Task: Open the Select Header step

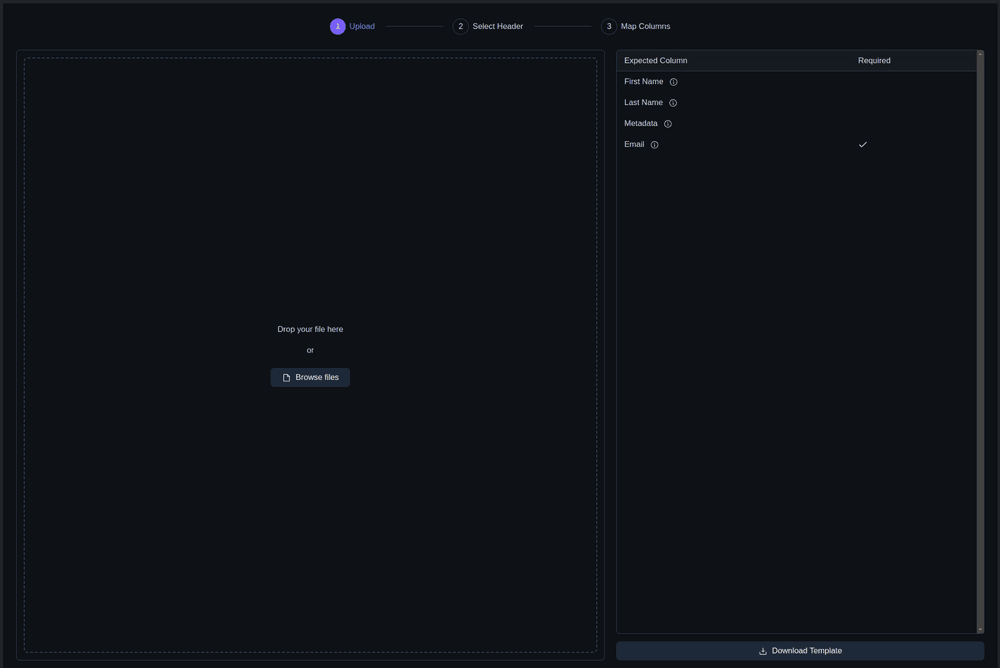Action: [497, 27]
